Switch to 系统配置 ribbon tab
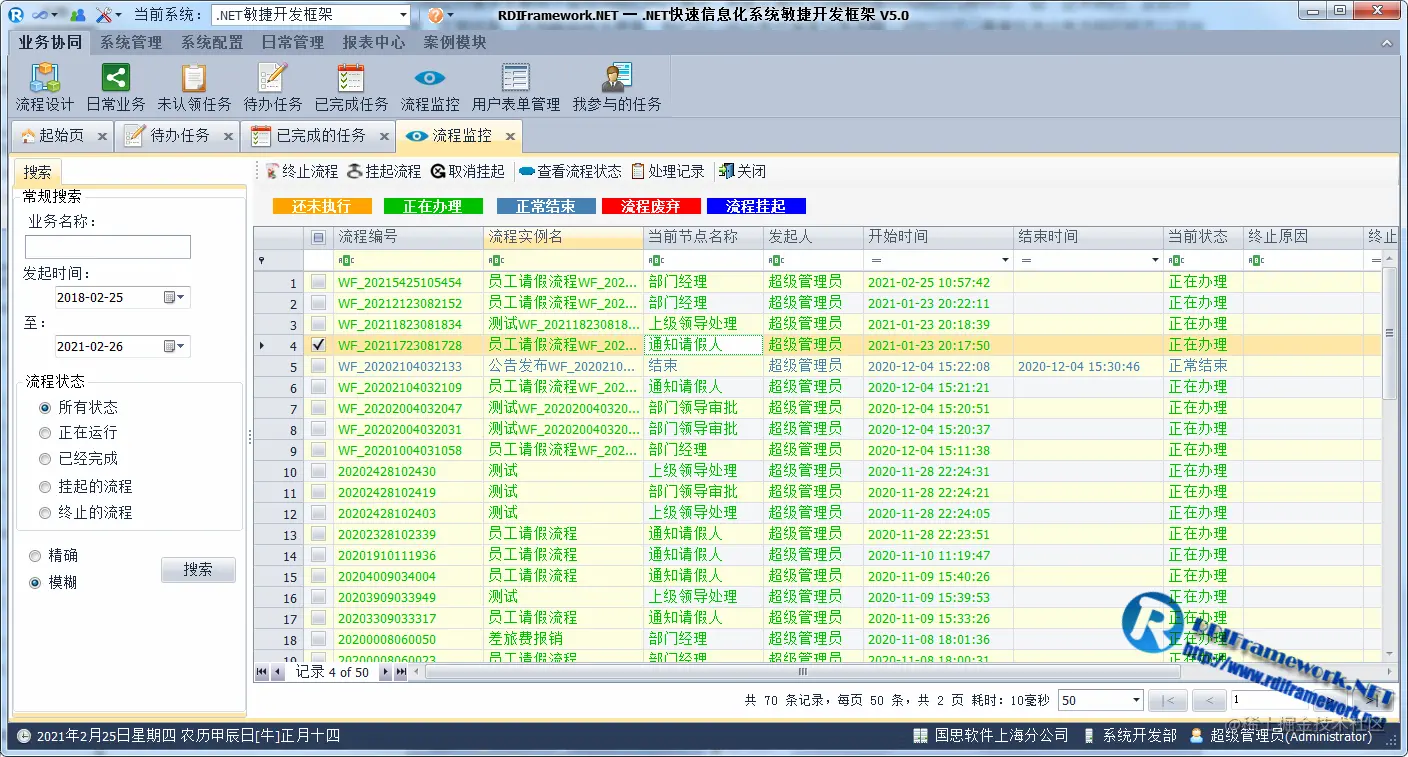The height and width of the screenshot is (757, 1408). coord(212,43)
